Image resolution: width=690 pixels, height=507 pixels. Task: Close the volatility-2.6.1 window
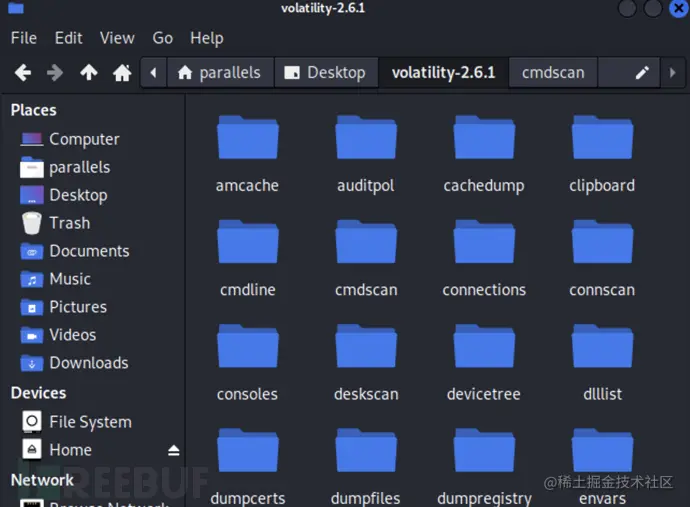point(679,8)
